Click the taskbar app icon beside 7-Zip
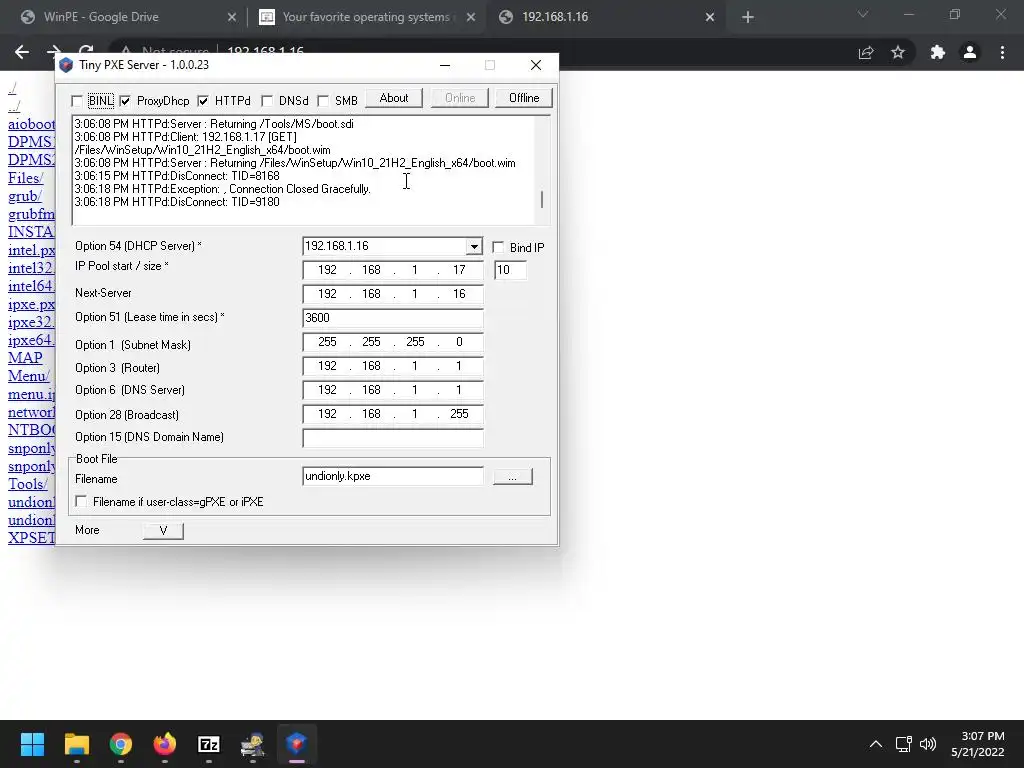This screenshot has width=1024, height=768. pyautogui.click(x=252, y=744)
